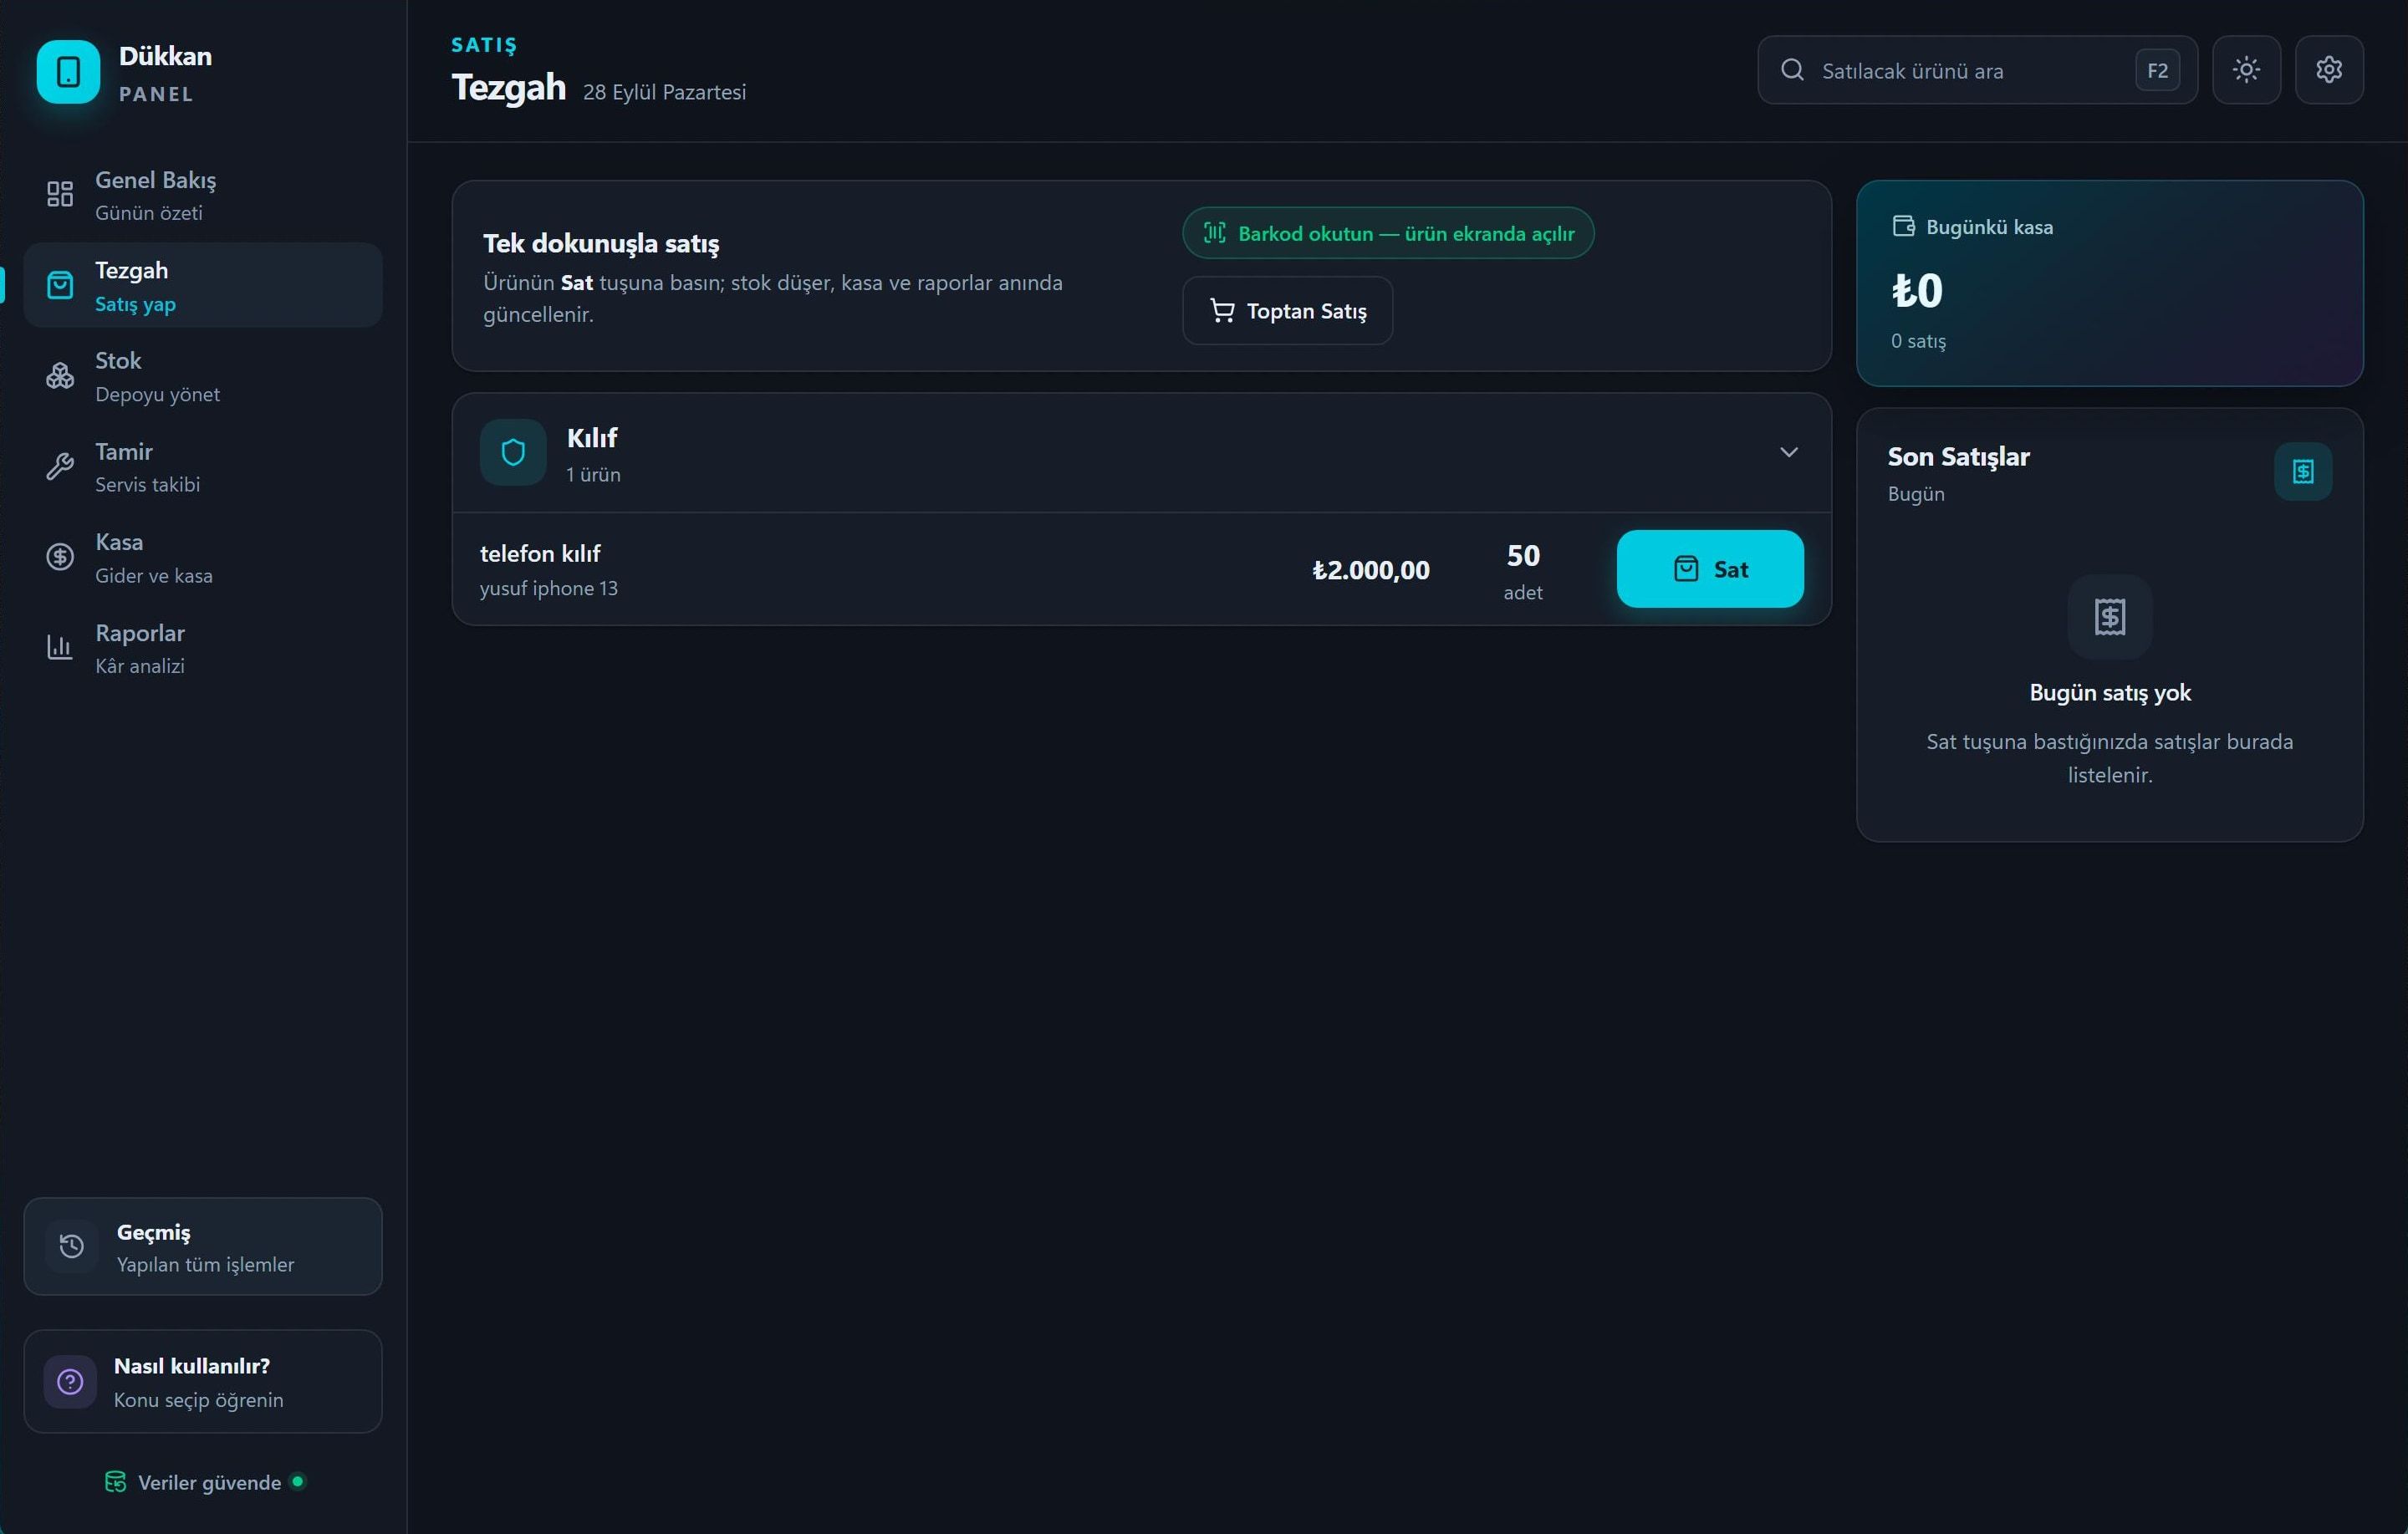Screen dimensions: 2408x1534
Task: Click the Toptan Satış button
Action: tap(1287, 311)
